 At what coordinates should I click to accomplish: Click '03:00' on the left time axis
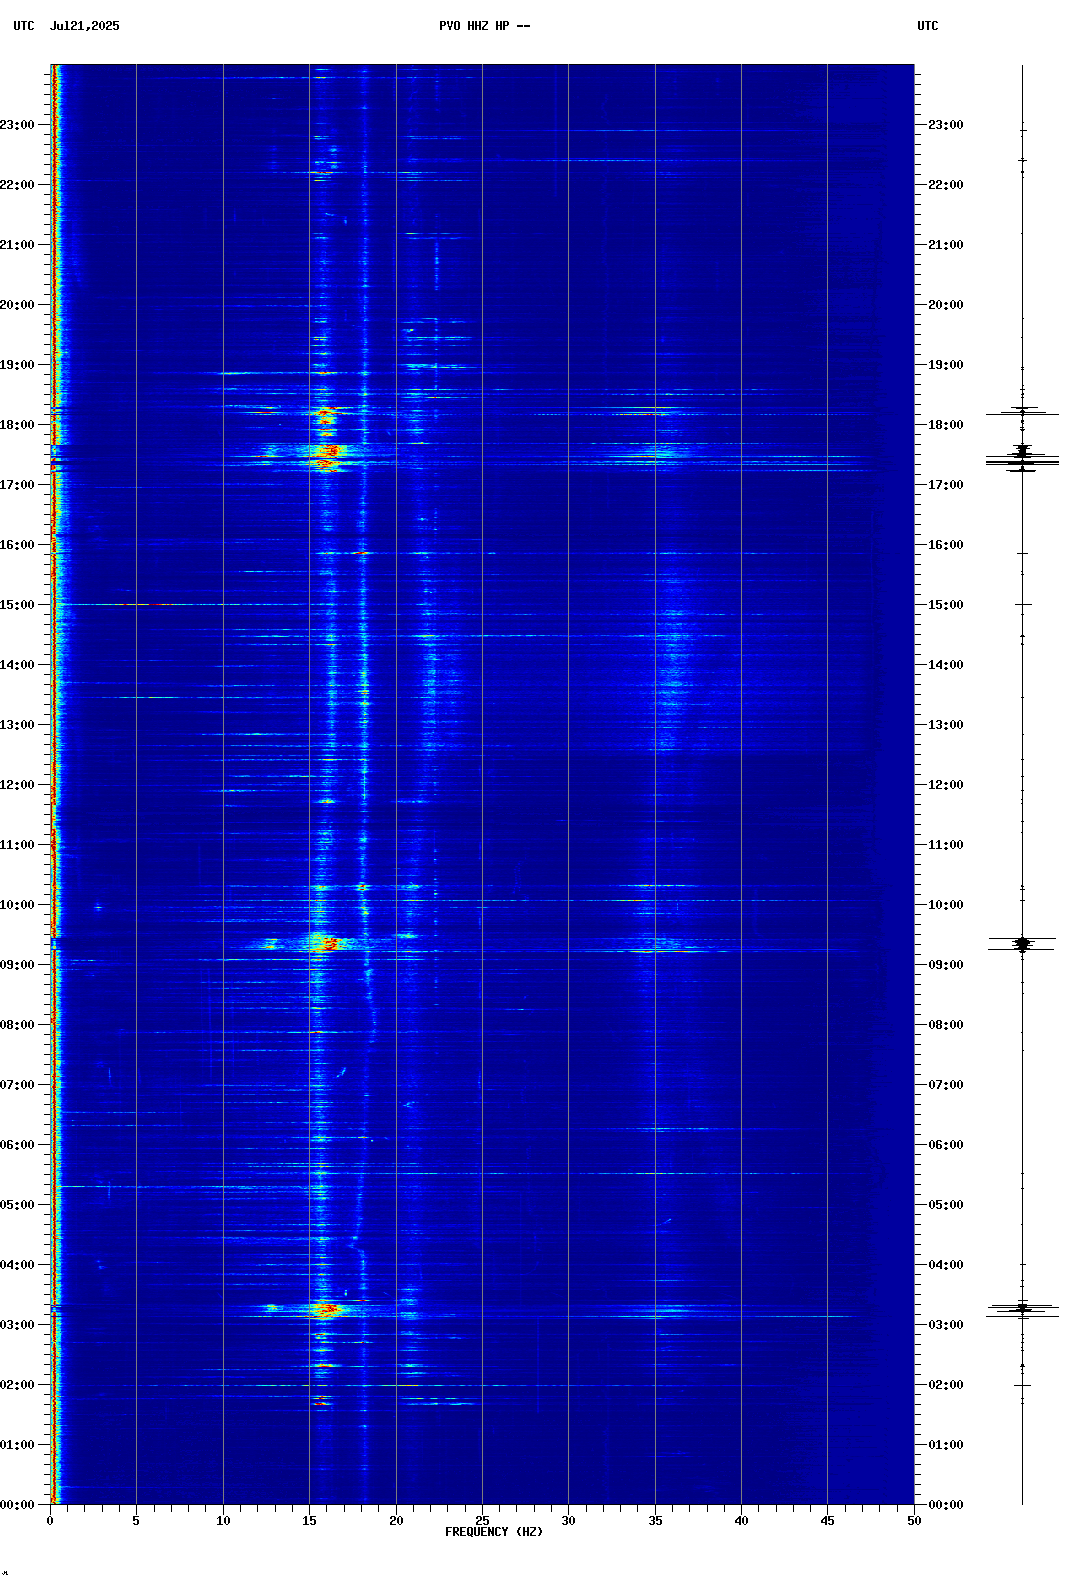(17, 1325)
